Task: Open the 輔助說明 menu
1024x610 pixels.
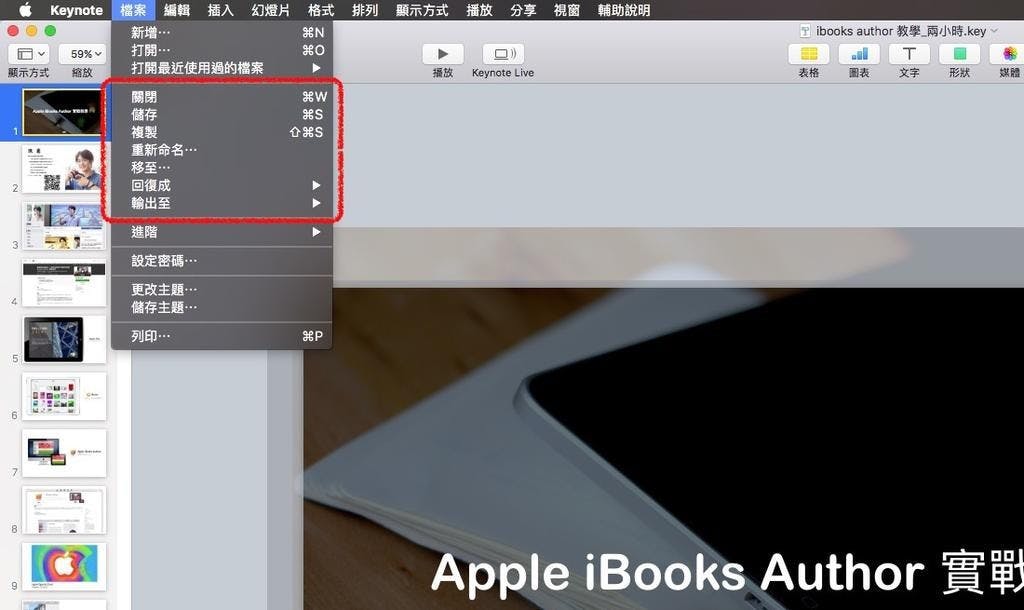Action: [624, 10]
